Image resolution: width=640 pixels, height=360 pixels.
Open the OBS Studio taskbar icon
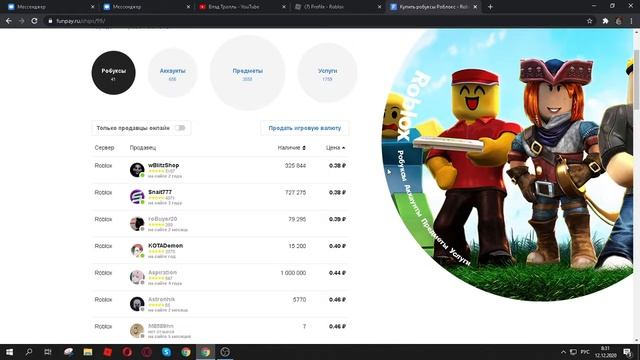pyautogui.click(x=225, y=352)
